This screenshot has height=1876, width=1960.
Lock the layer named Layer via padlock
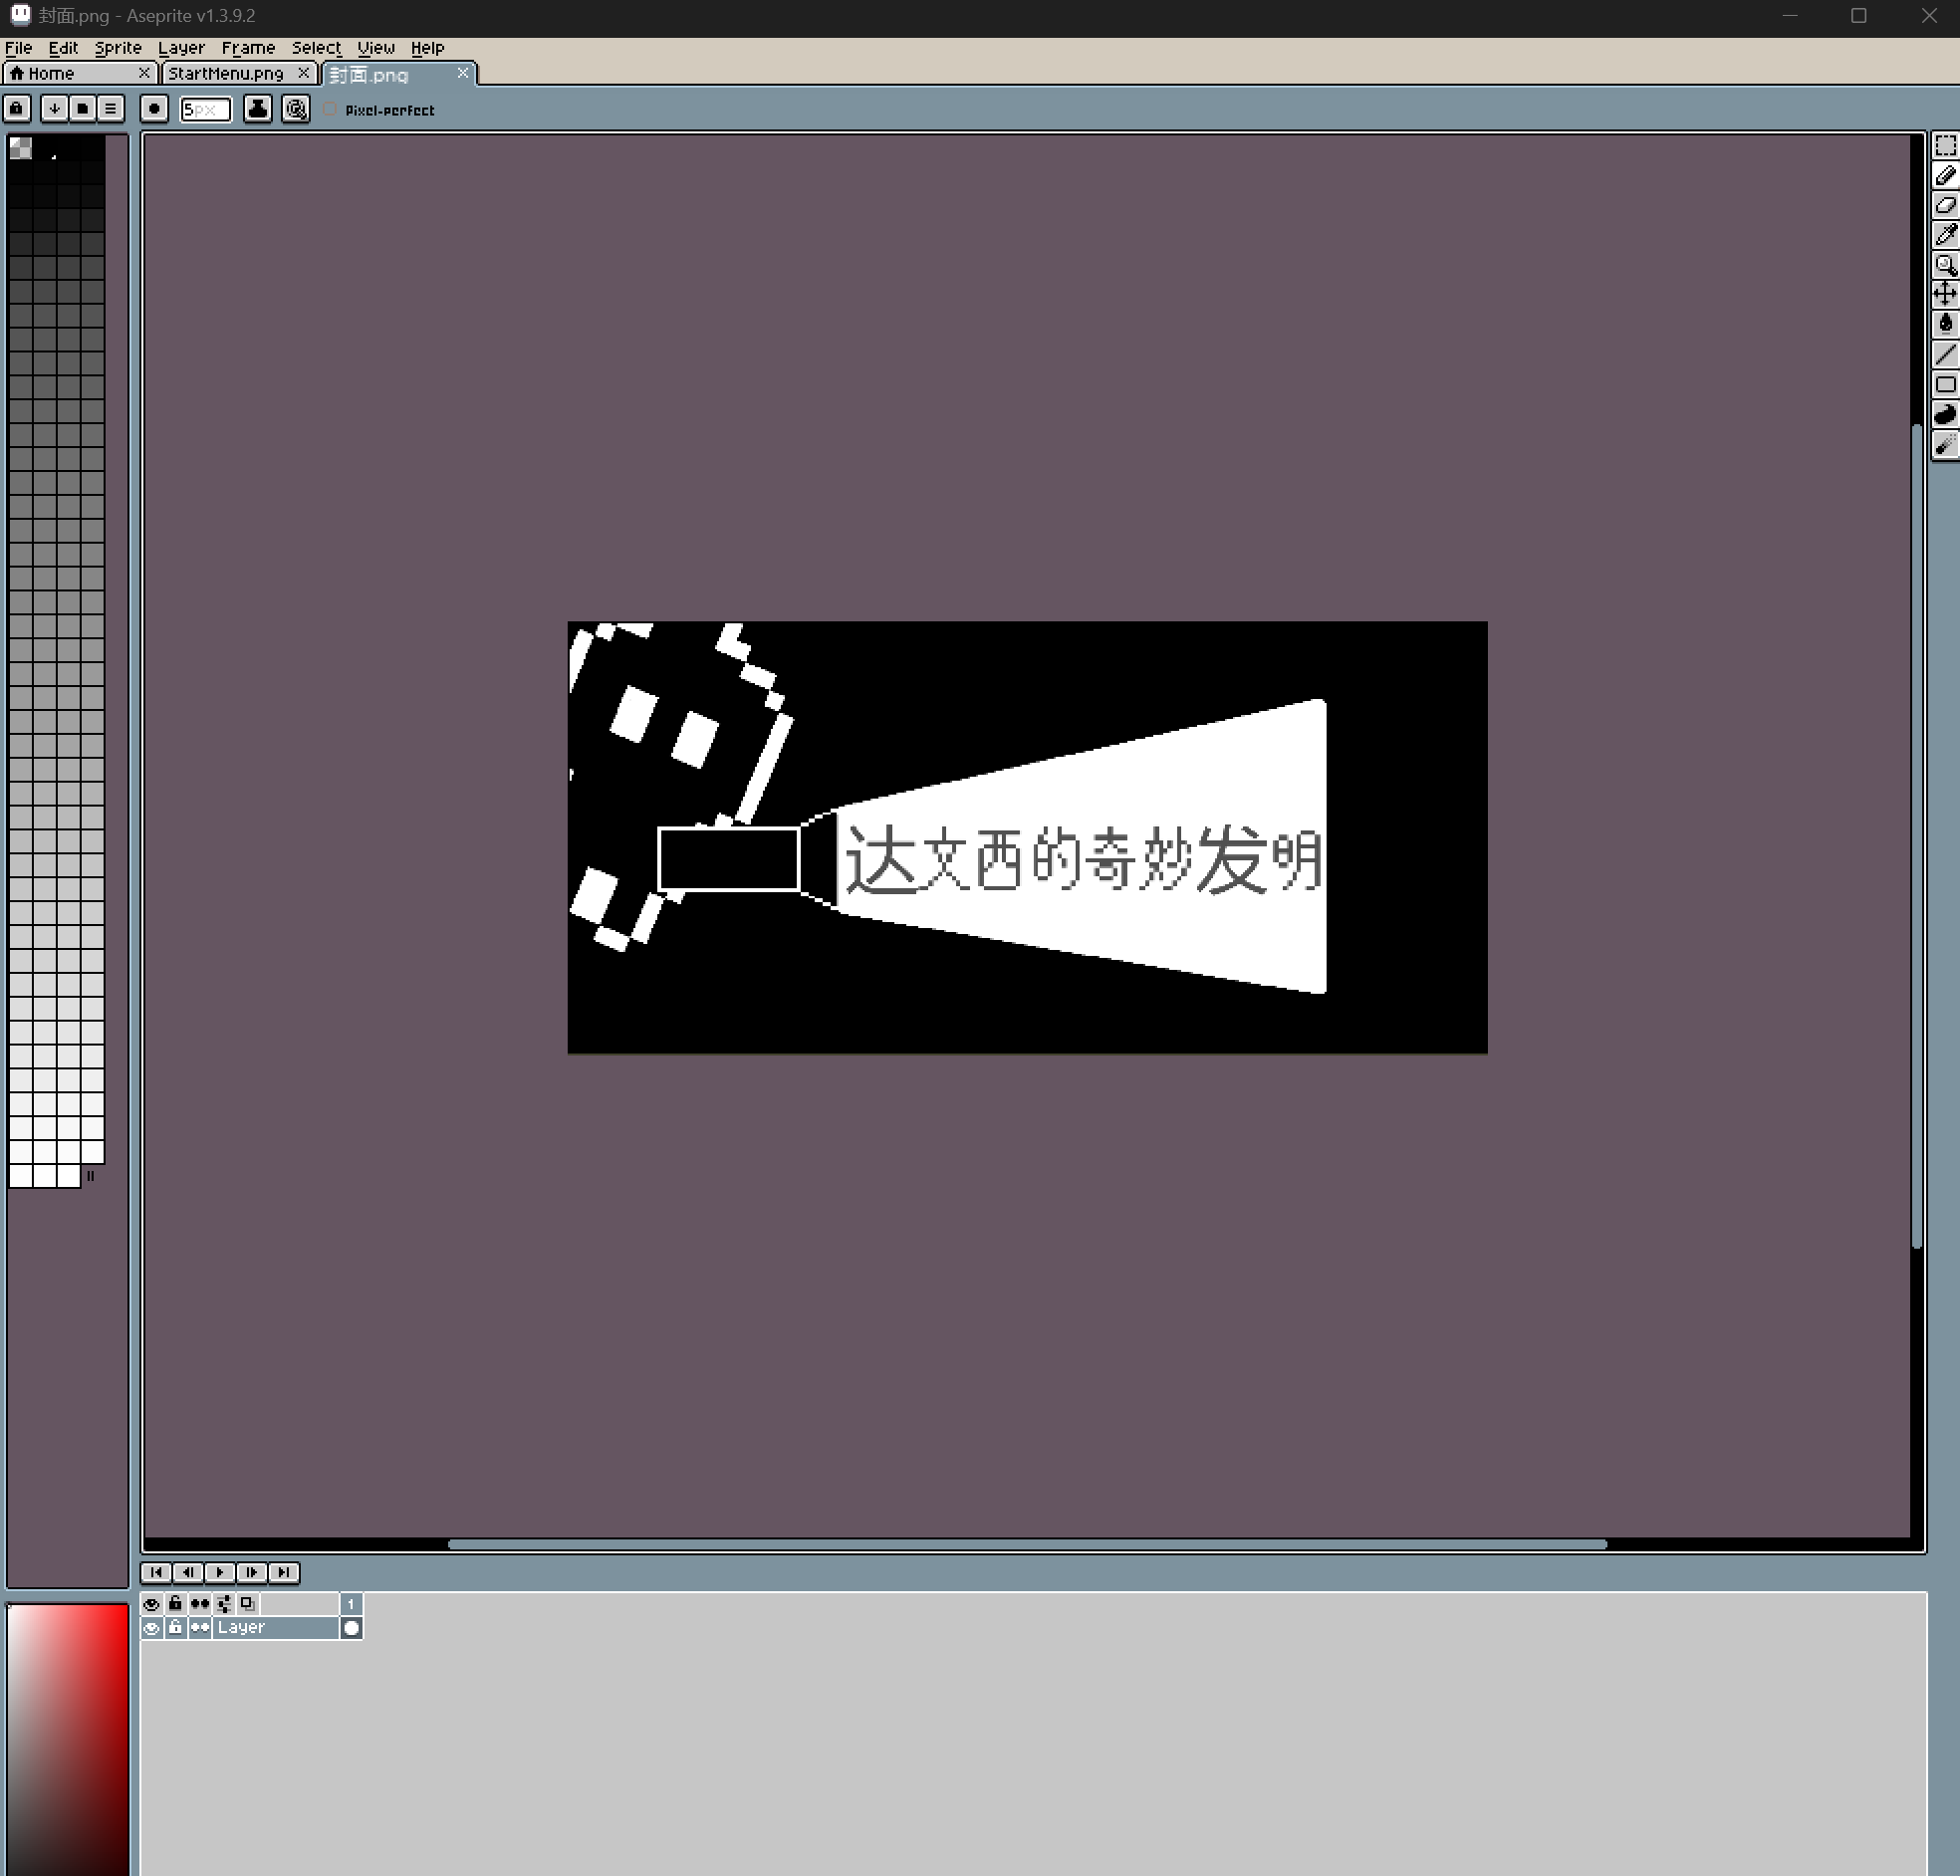176,1628
